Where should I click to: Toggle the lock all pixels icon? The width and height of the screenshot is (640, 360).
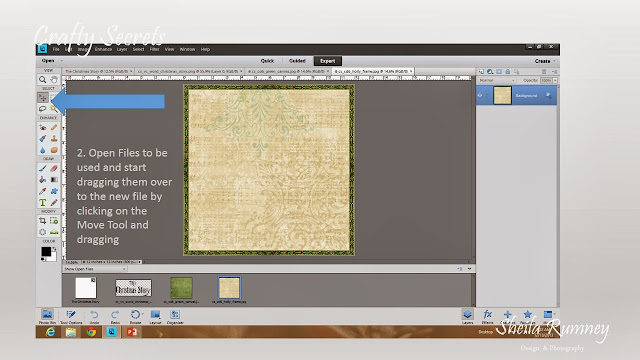[507, 71]
